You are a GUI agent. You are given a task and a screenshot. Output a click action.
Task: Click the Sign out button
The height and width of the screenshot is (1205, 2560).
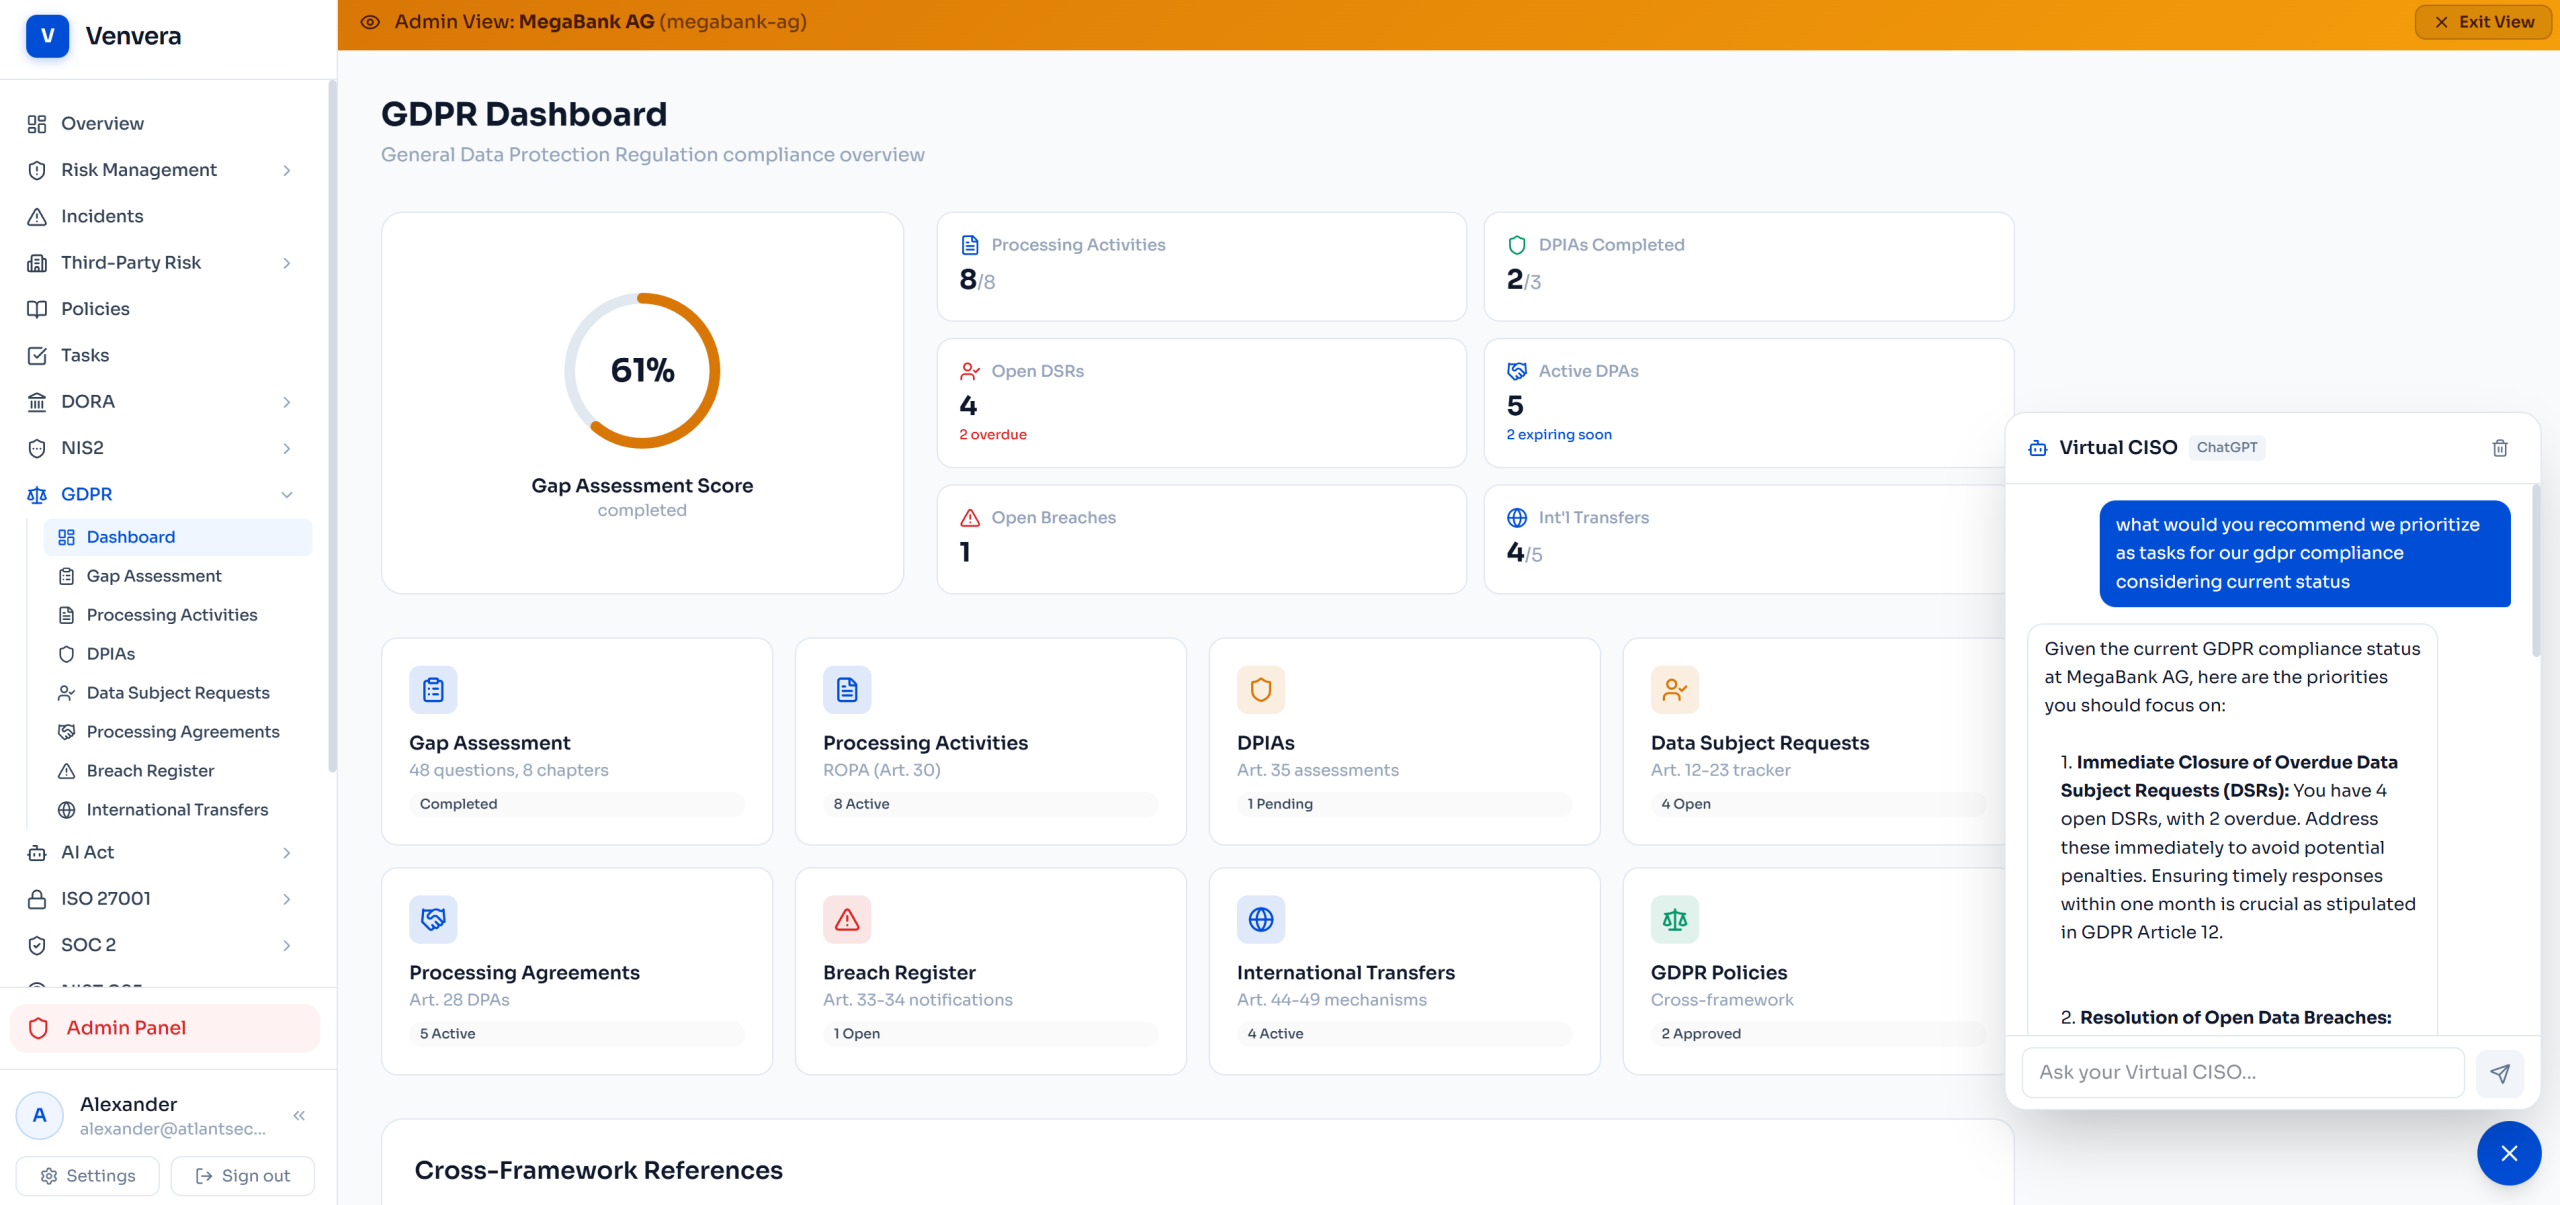(242, 1176)
